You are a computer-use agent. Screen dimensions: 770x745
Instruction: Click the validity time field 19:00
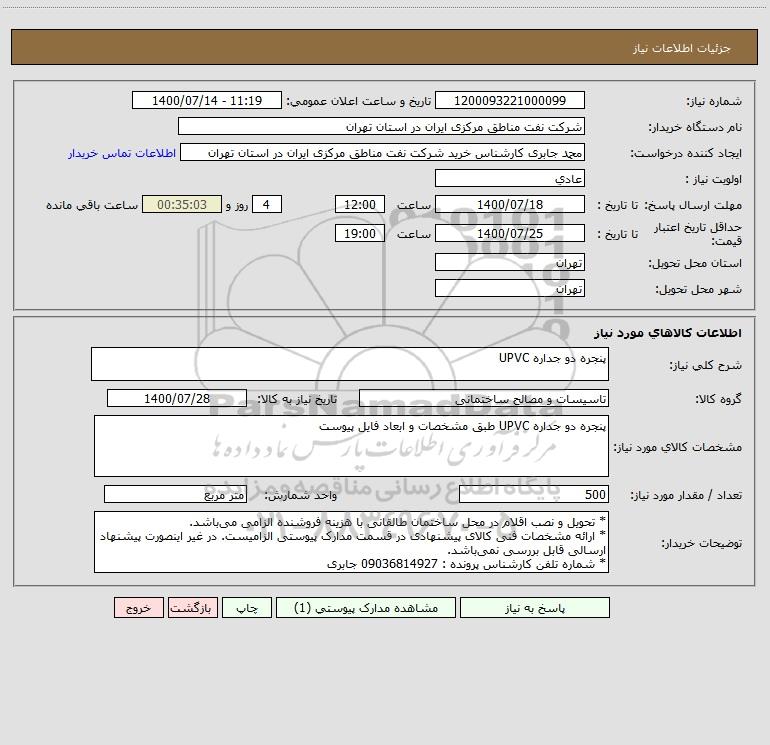tap(359, 233)
